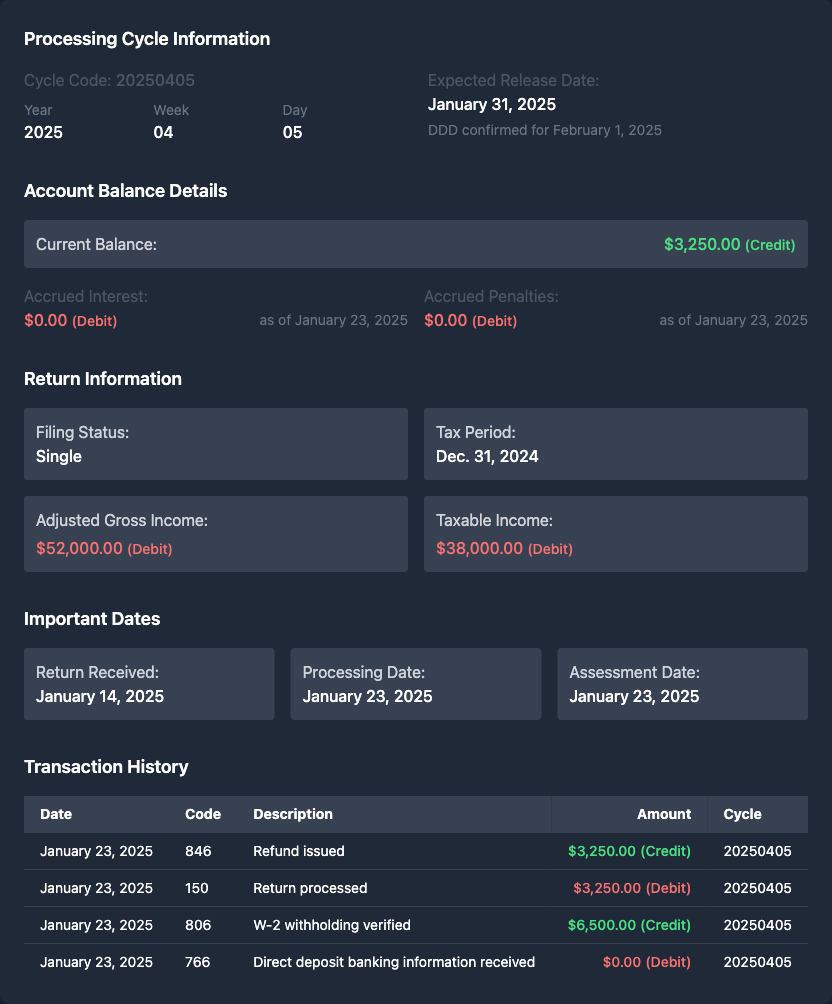Select the Tax Period card
The width and height of the screenshot is (832, 1004).
click(615, 444)
